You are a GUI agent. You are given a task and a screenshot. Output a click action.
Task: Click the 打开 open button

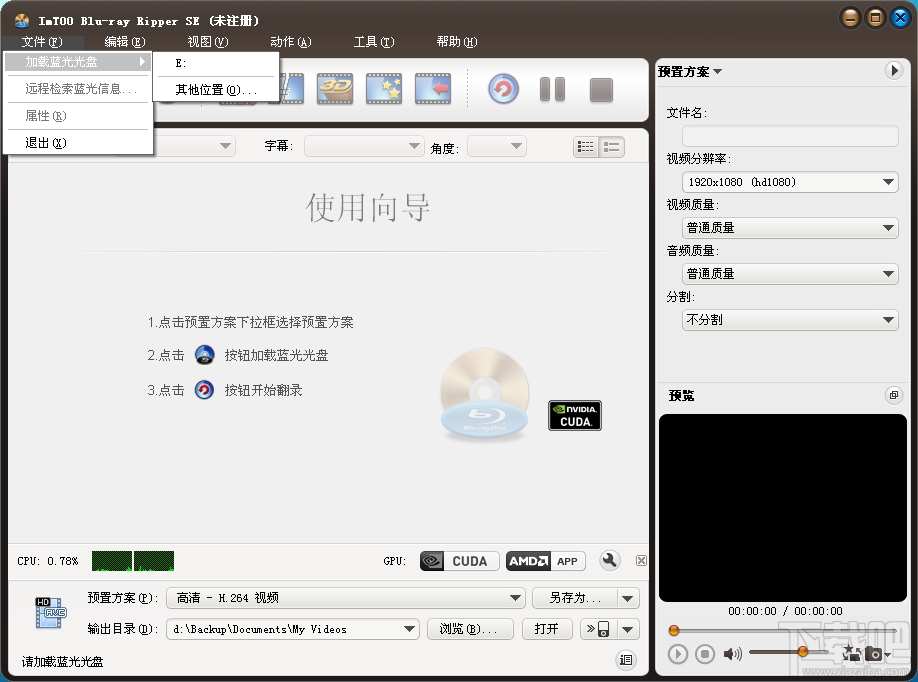tap(547, 628)
